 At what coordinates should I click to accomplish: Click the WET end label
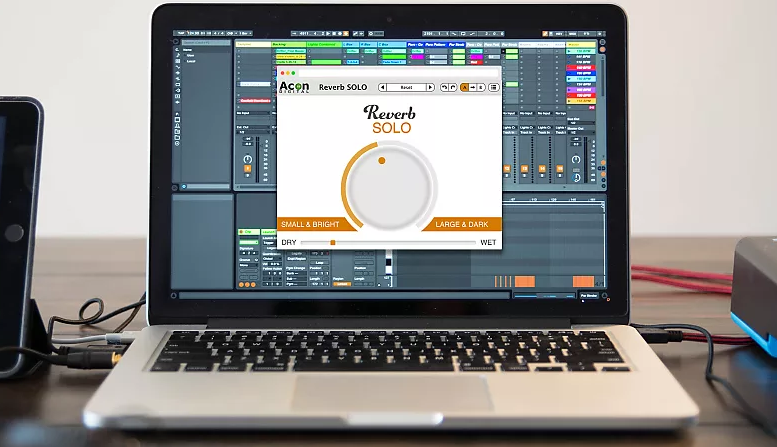(x=488, y=242)
